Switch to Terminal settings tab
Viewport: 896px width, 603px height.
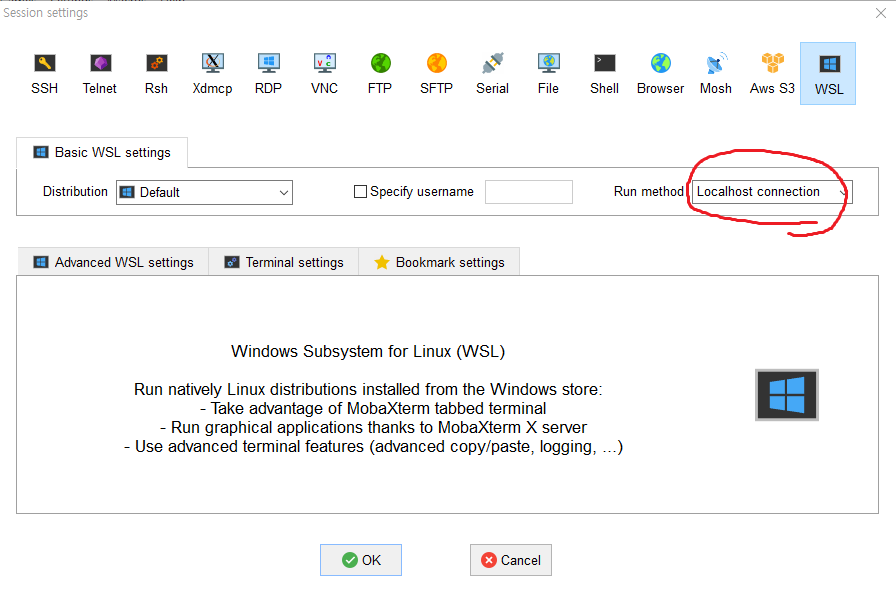tap(283, 262)
